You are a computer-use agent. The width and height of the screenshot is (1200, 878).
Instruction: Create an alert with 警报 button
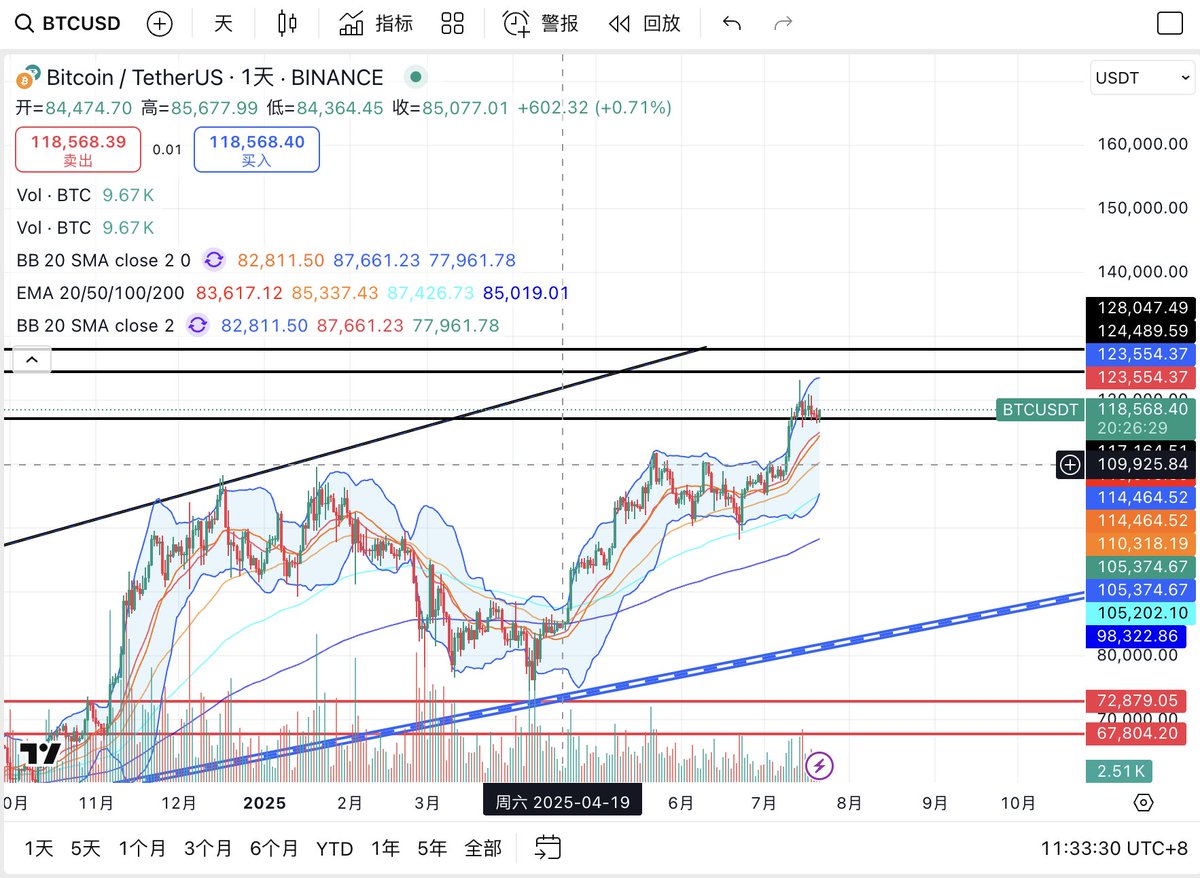click(x=540, y=23)
